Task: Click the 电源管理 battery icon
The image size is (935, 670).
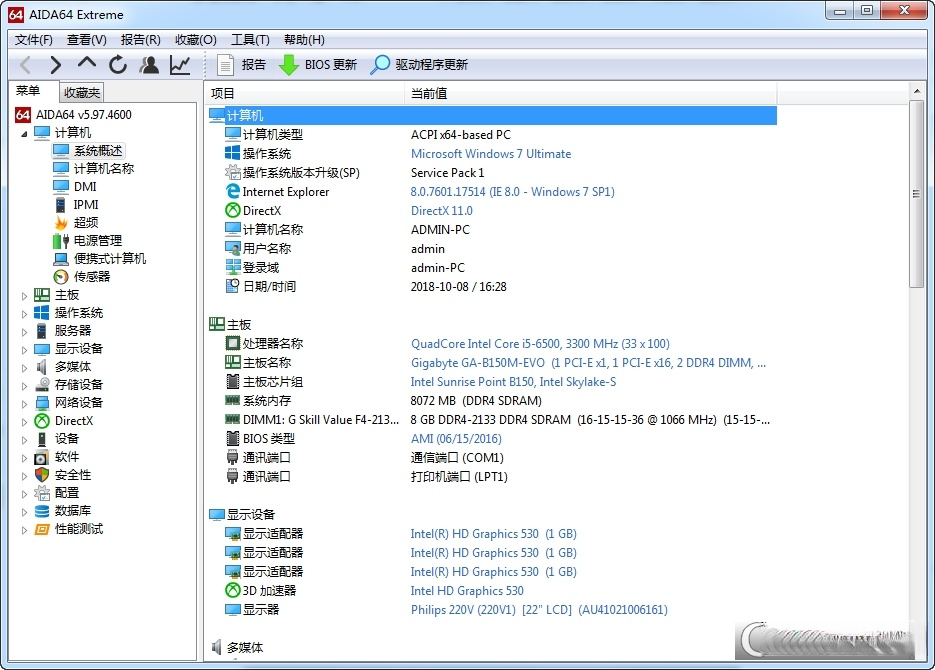Action: (x=61, y=241)
